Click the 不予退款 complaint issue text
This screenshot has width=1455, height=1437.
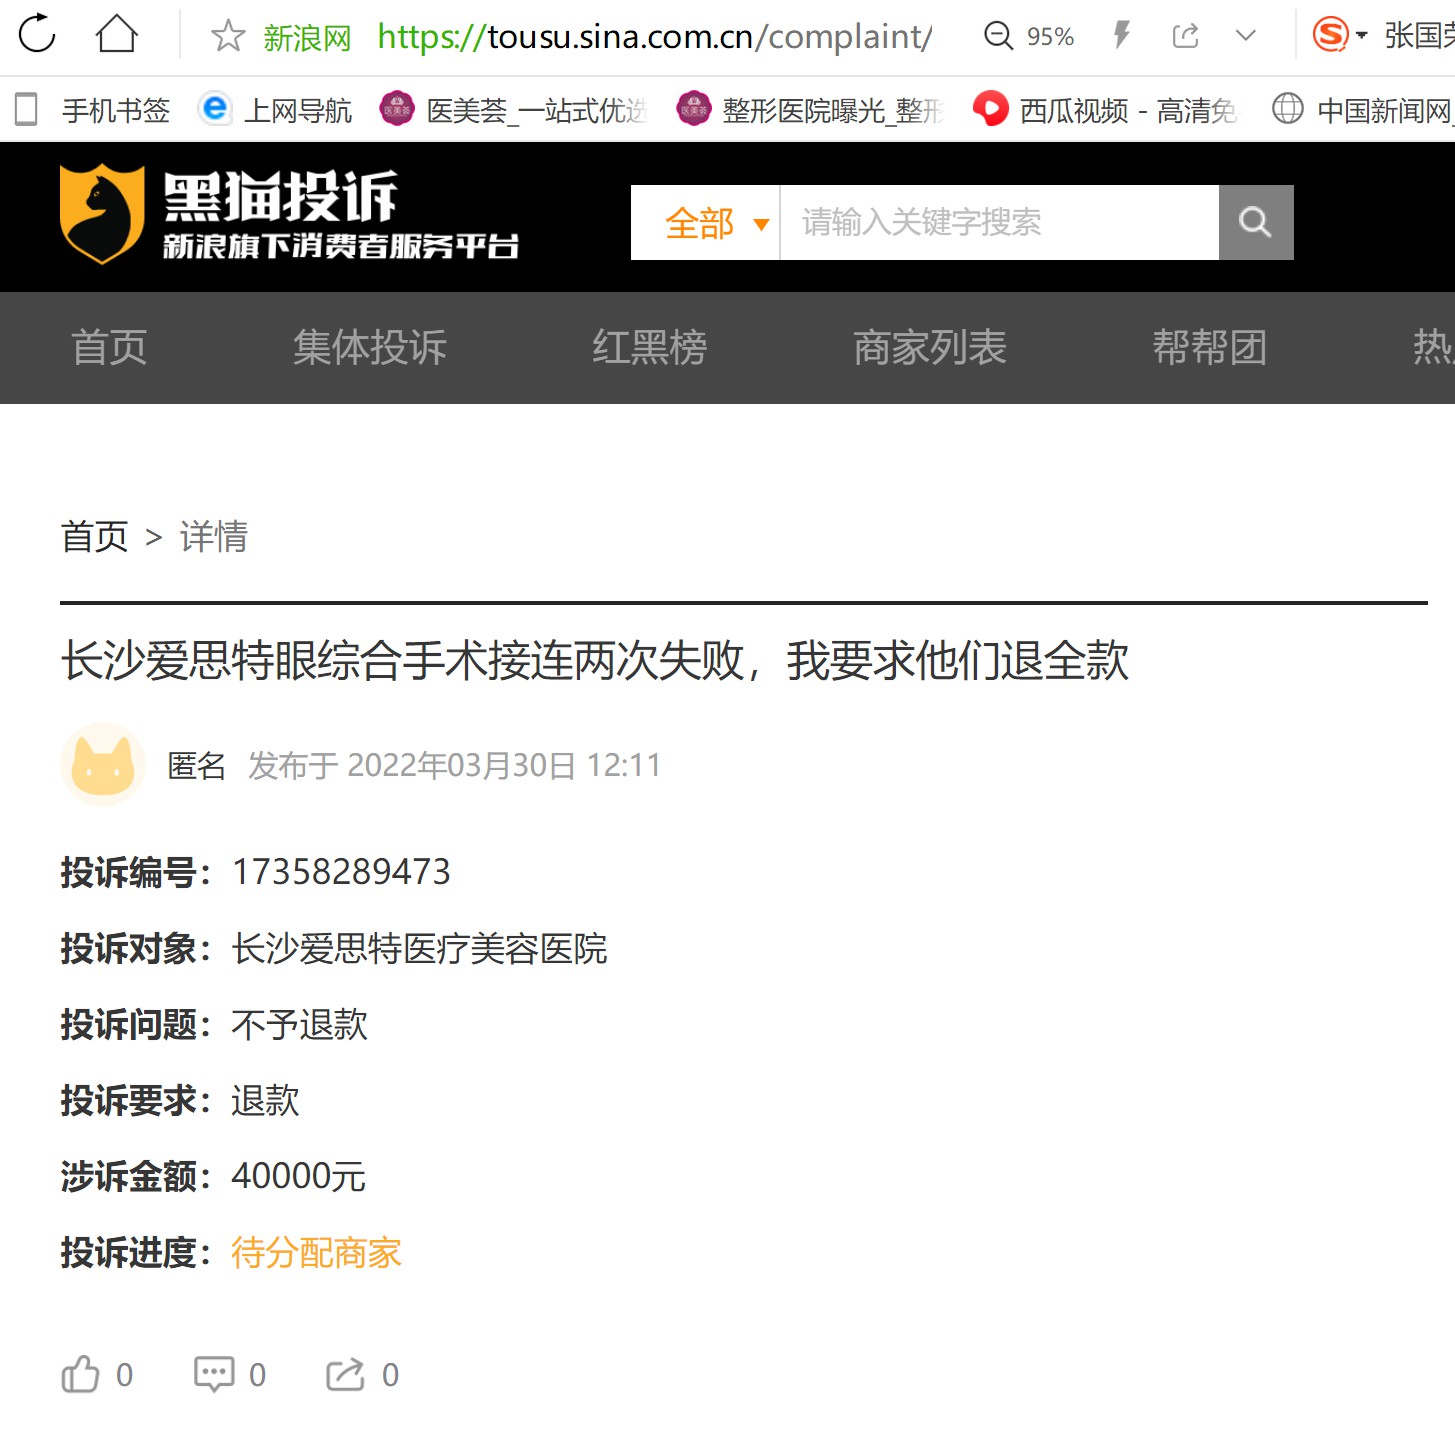point(299,1025)
